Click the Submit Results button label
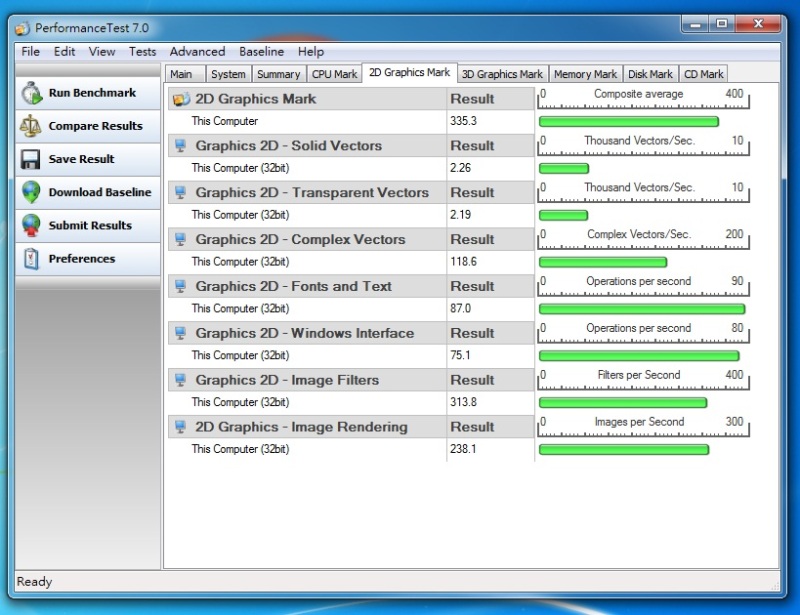This screenshot has width=800, height=615. pos(90,226)
